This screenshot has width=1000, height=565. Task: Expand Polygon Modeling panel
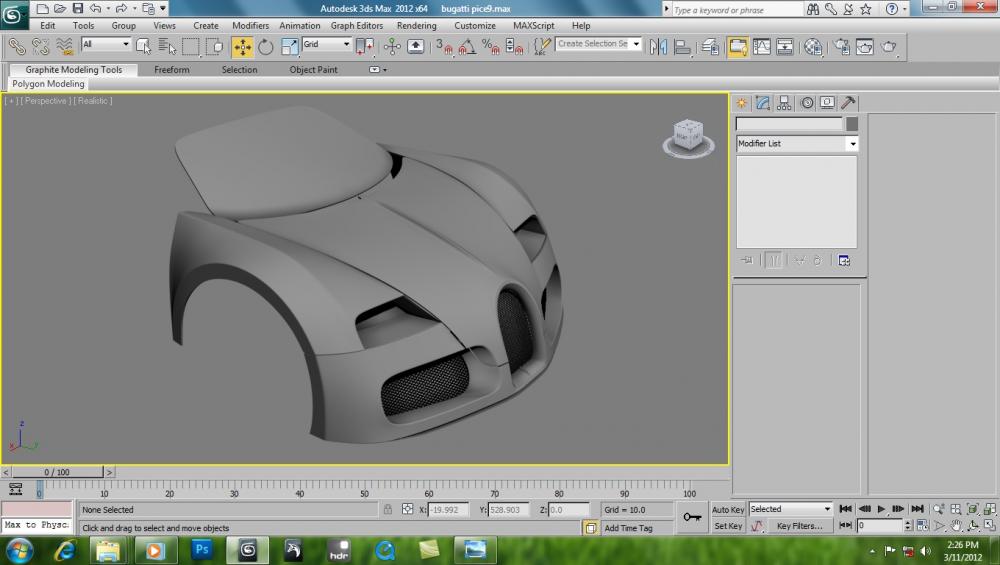click(48, 84)
